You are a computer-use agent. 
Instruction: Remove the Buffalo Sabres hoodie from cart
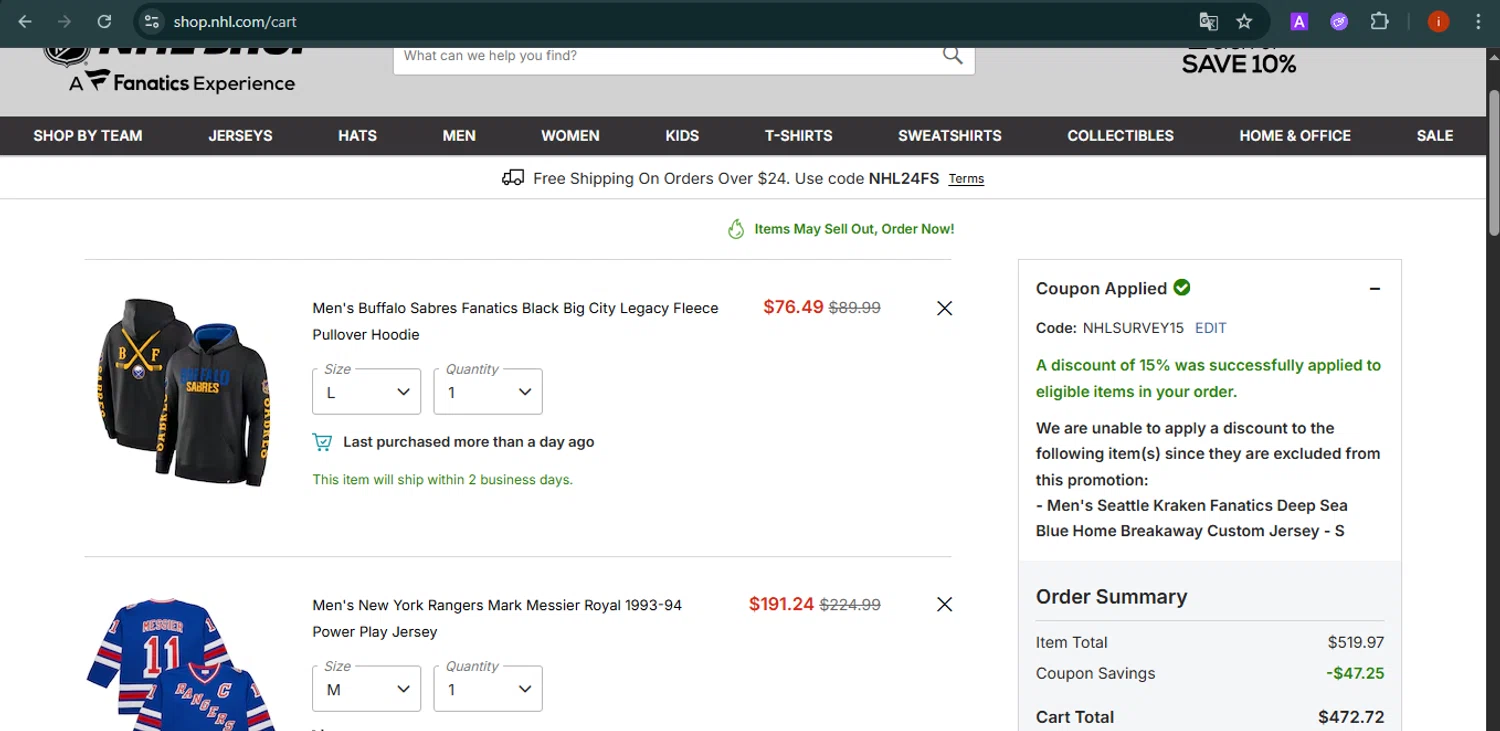tap(944, 308)
